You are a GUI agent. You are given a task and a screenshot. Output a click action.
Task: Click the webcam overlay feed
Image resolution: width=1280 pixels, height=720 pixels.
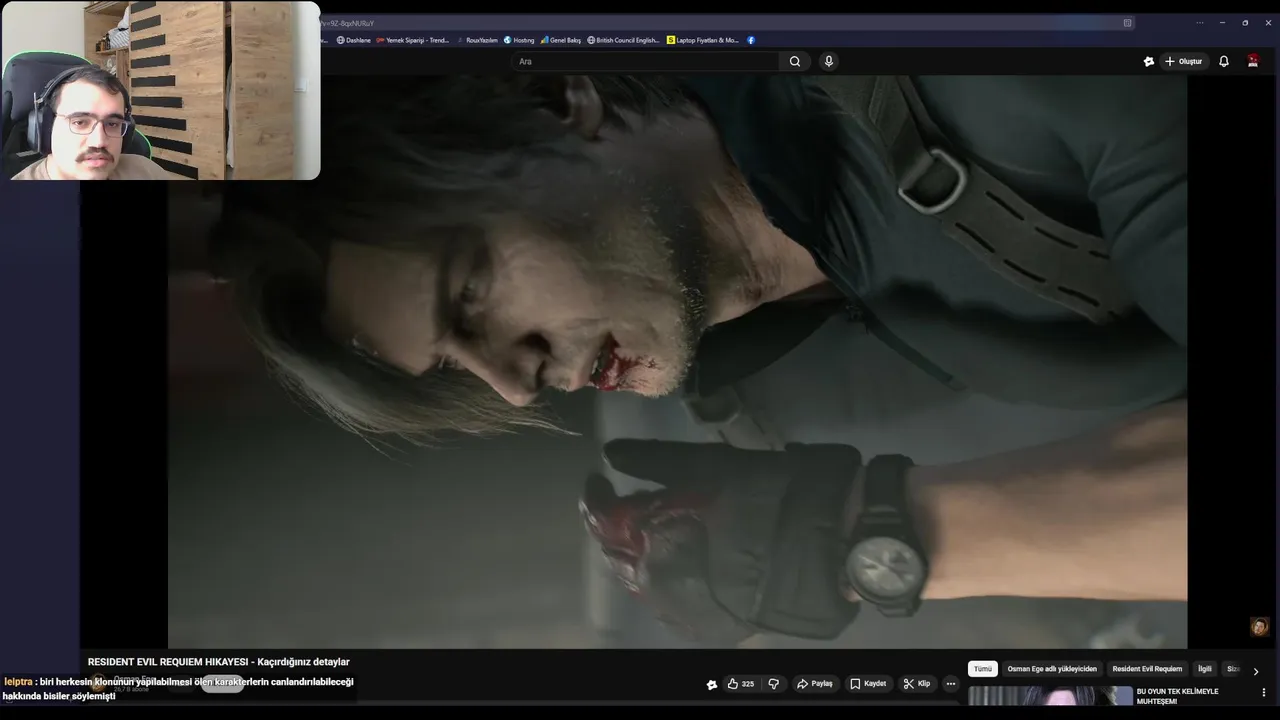tap(160, 90)
